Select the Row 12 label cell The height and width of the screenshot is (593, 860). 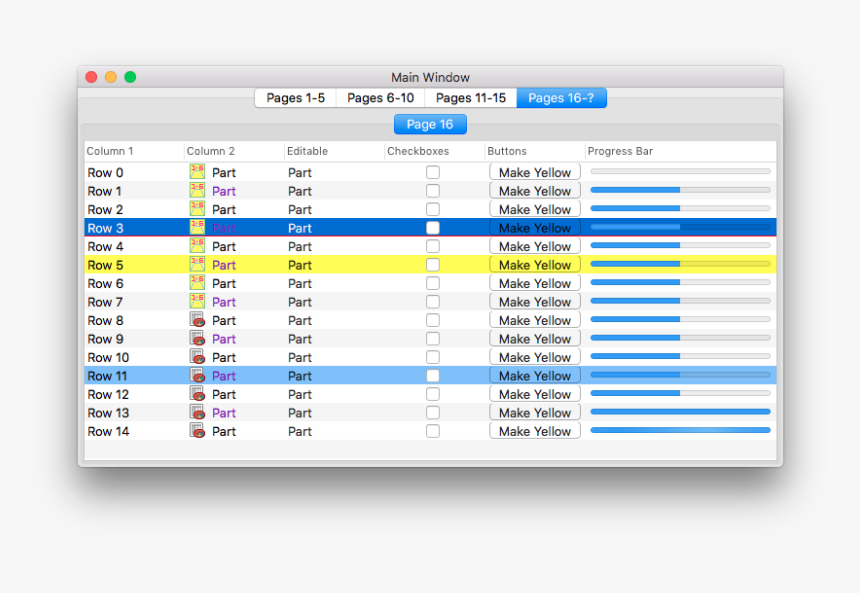[x=108, y=394]
